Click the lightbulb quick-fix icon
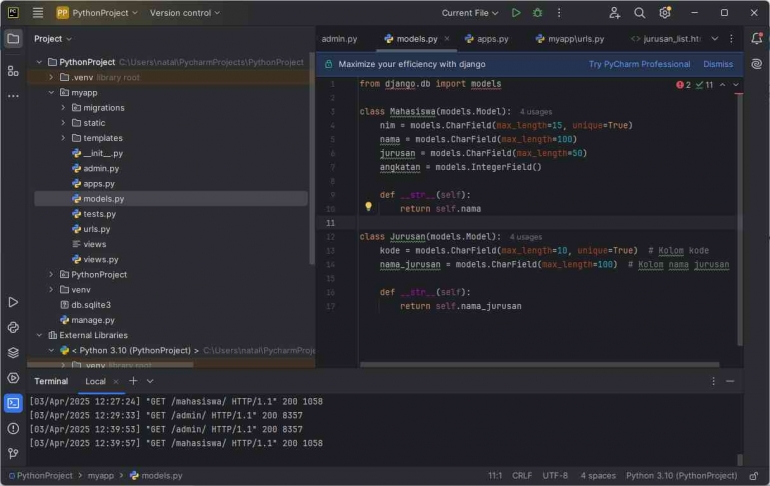This screenshot has height=486, width=770. (x=368, y=207)
